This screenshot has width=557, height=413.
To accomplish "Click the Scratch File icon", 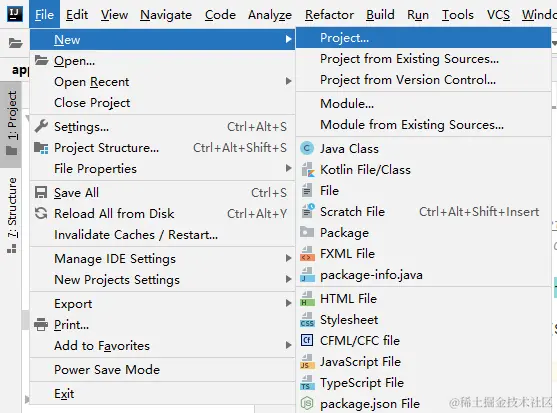I will coord(308,211).
